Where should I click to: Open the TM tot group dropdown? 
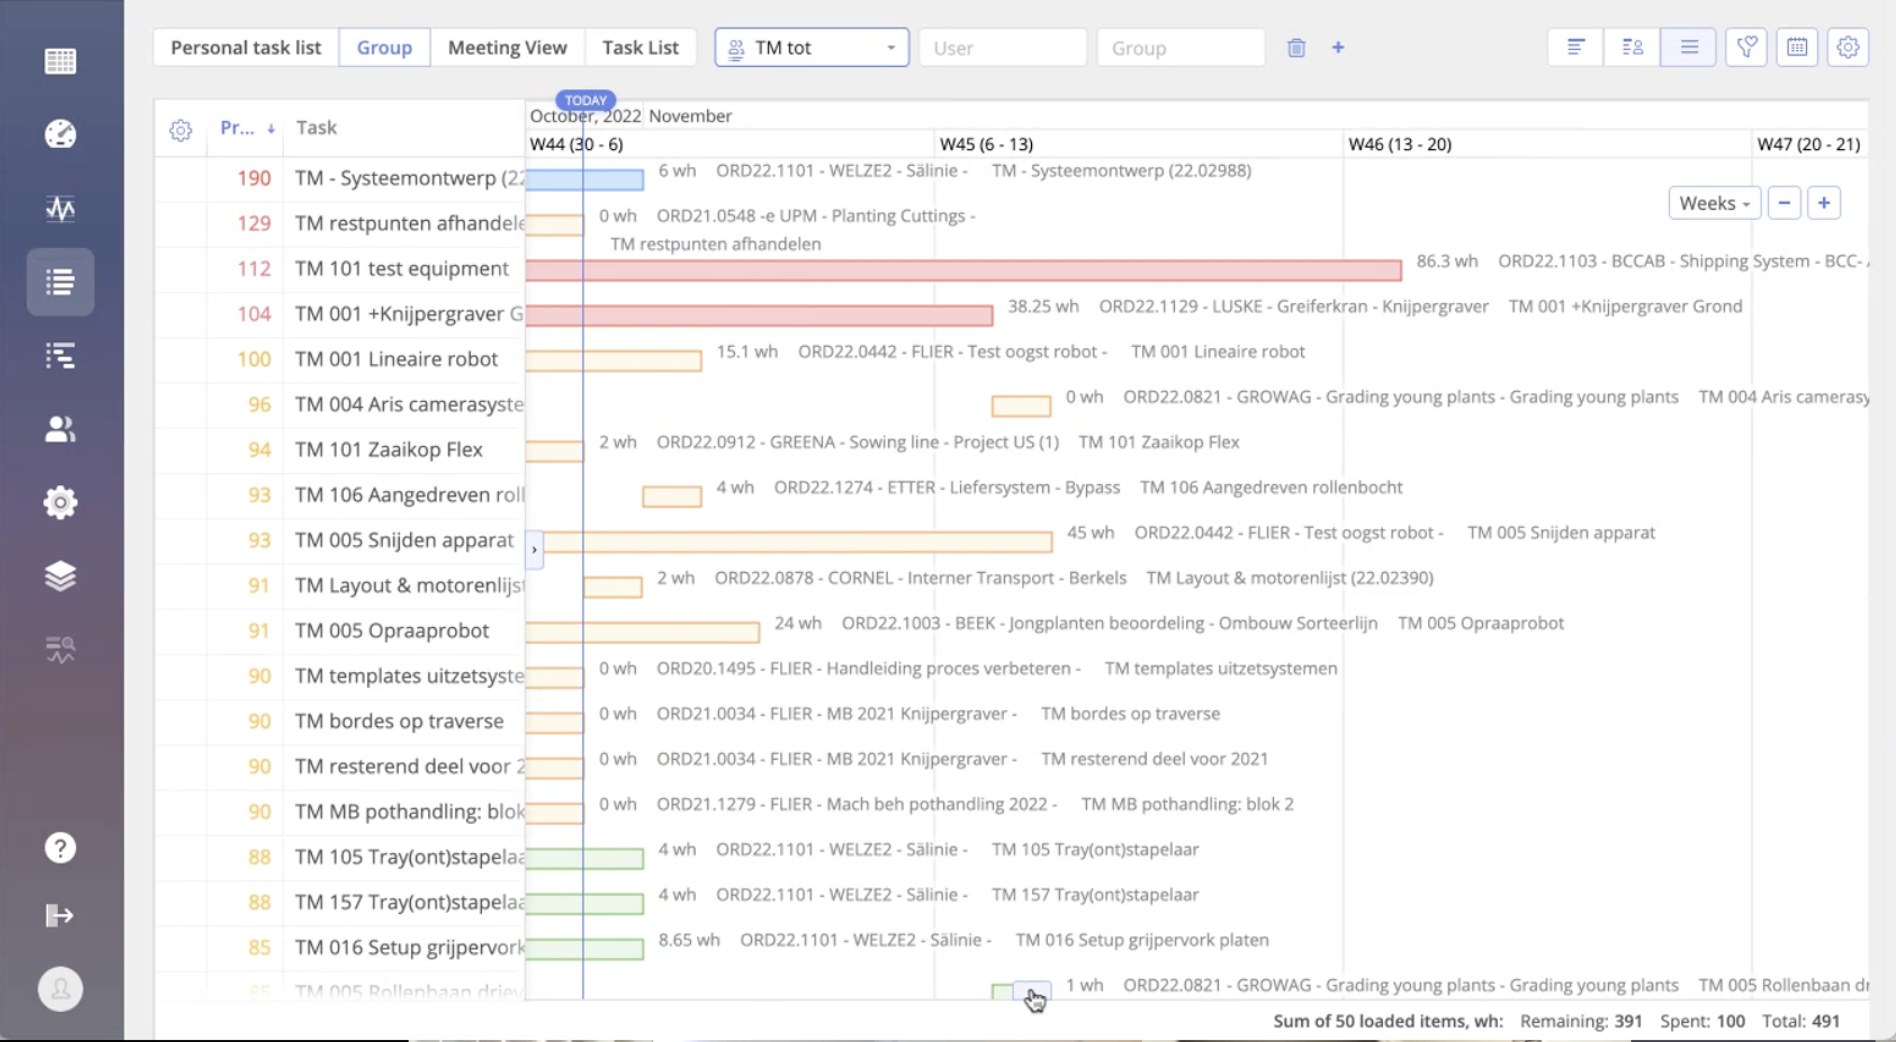pos(811,48)
